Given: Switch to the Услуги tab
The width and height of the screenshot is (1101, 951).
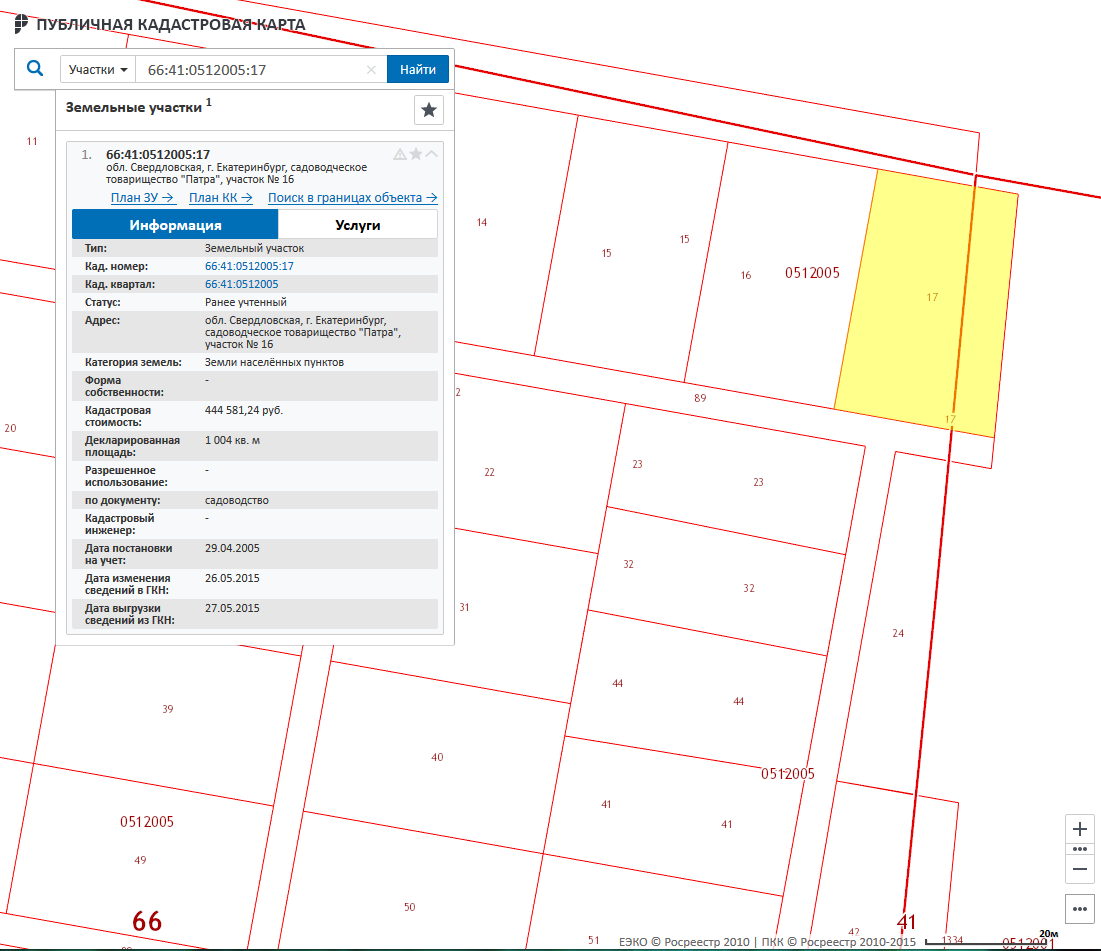Looking at the screenshot, I should coord(357,225).
